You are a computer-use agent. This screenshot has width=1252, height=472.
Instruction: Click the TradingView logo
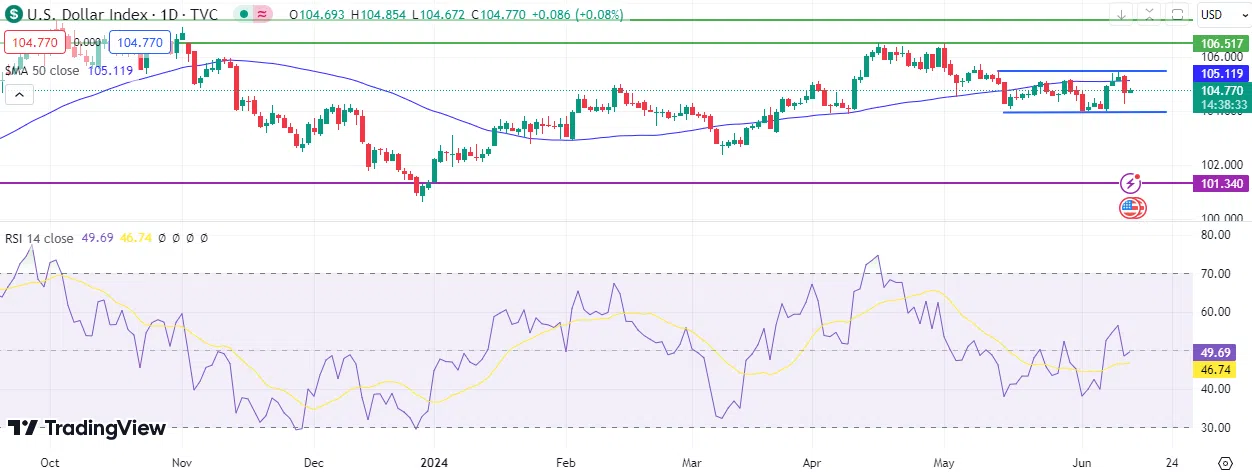[87, 428]
